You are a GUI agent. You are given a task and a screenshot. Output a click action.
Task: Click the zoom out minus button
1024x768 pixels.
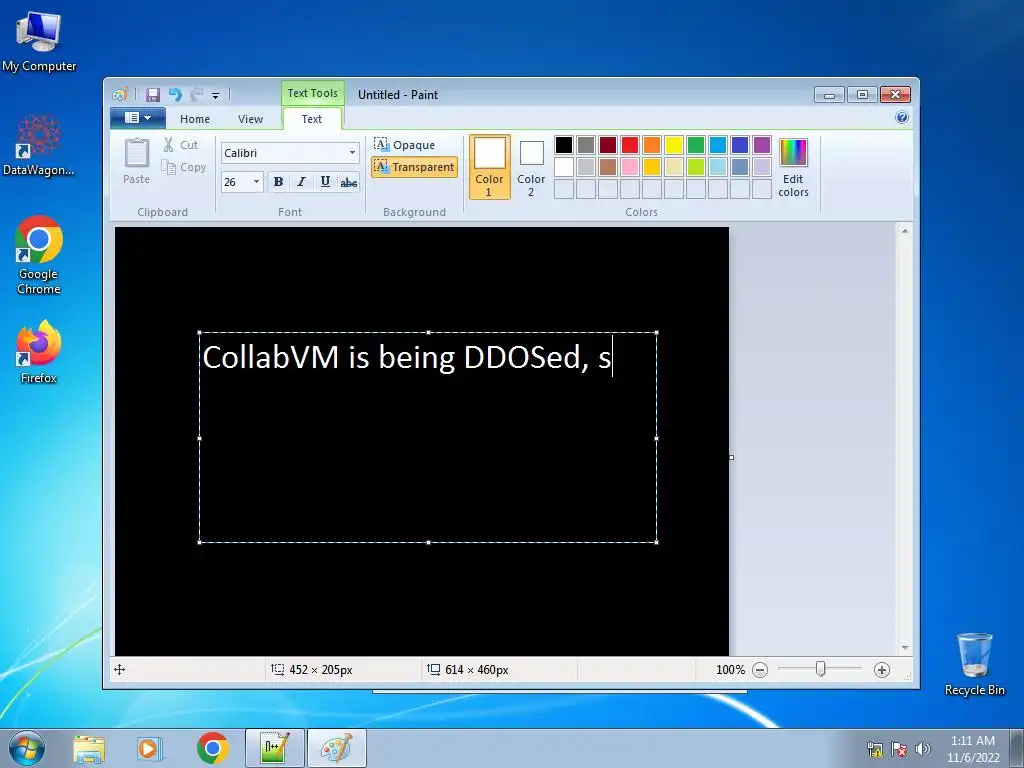[760, 670]
